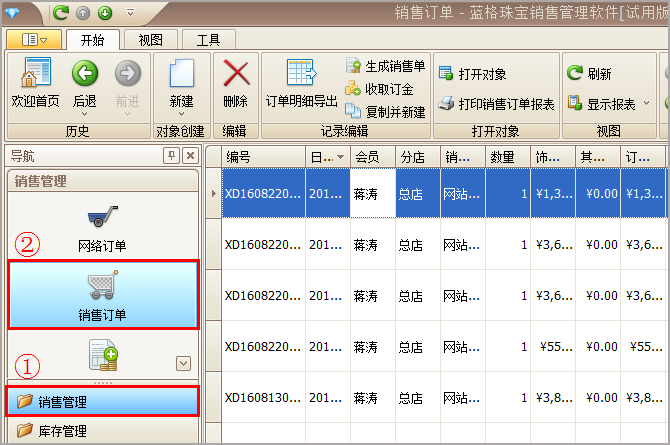Open 销售订单 in the navigation panel
Viewport: 670px width, 445px height.
[103, 295]
